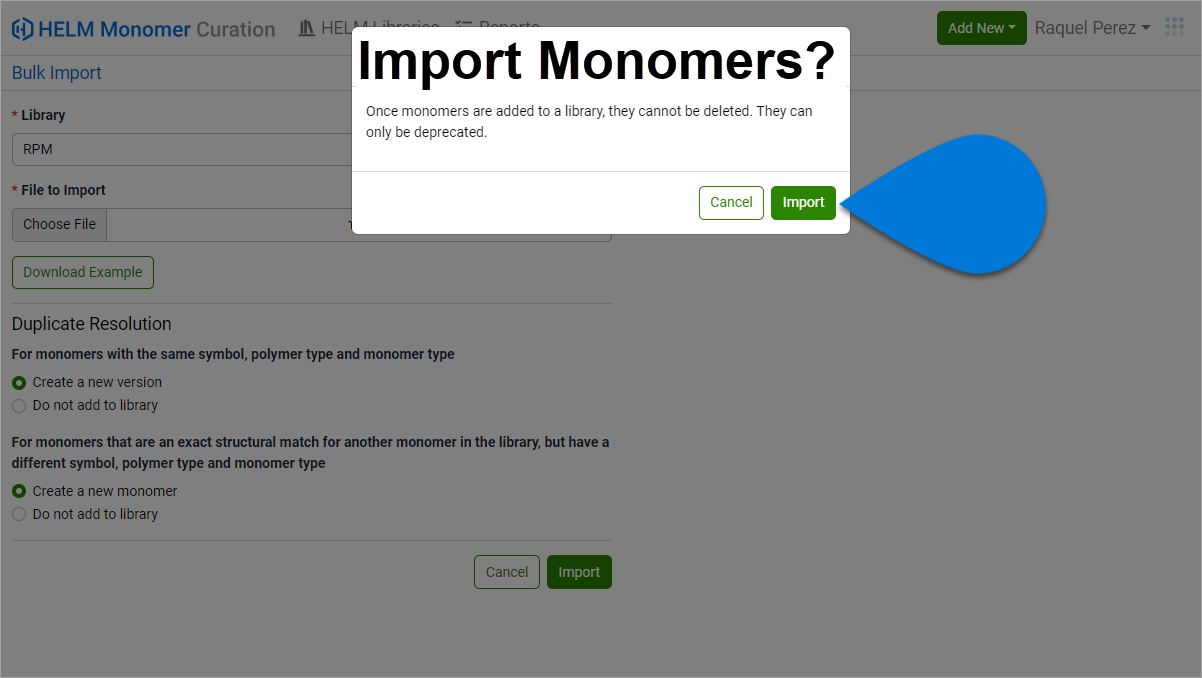The width and height of the screenshot is (1202, 678).
Task: Click the Download Example button
Action: pos(83,272)
